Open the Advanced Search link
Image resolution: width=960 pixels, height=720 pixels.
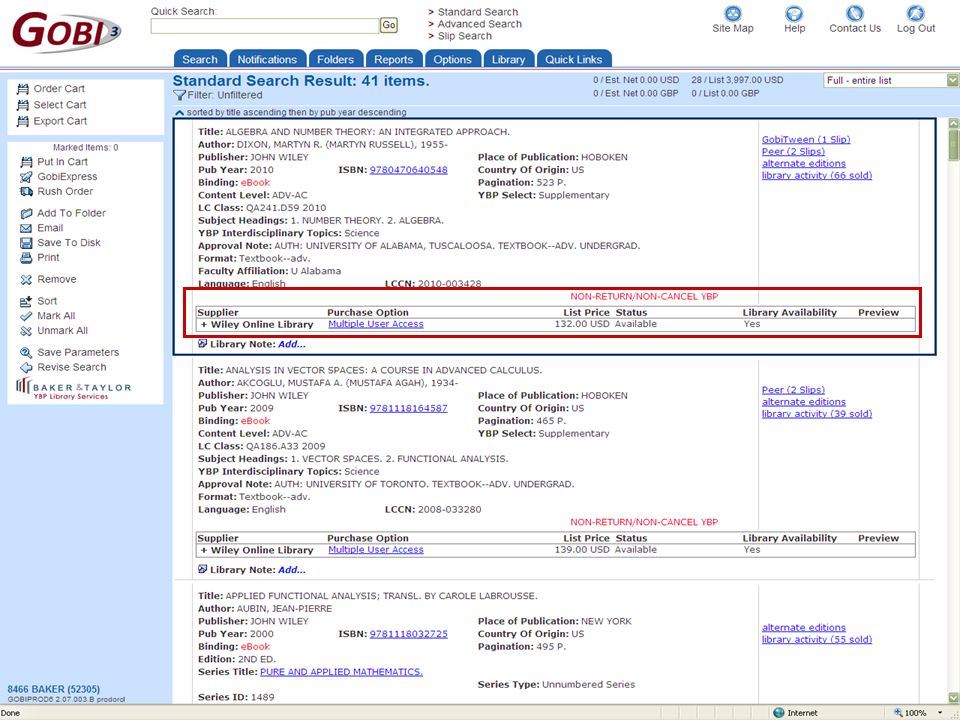(480, 24)
